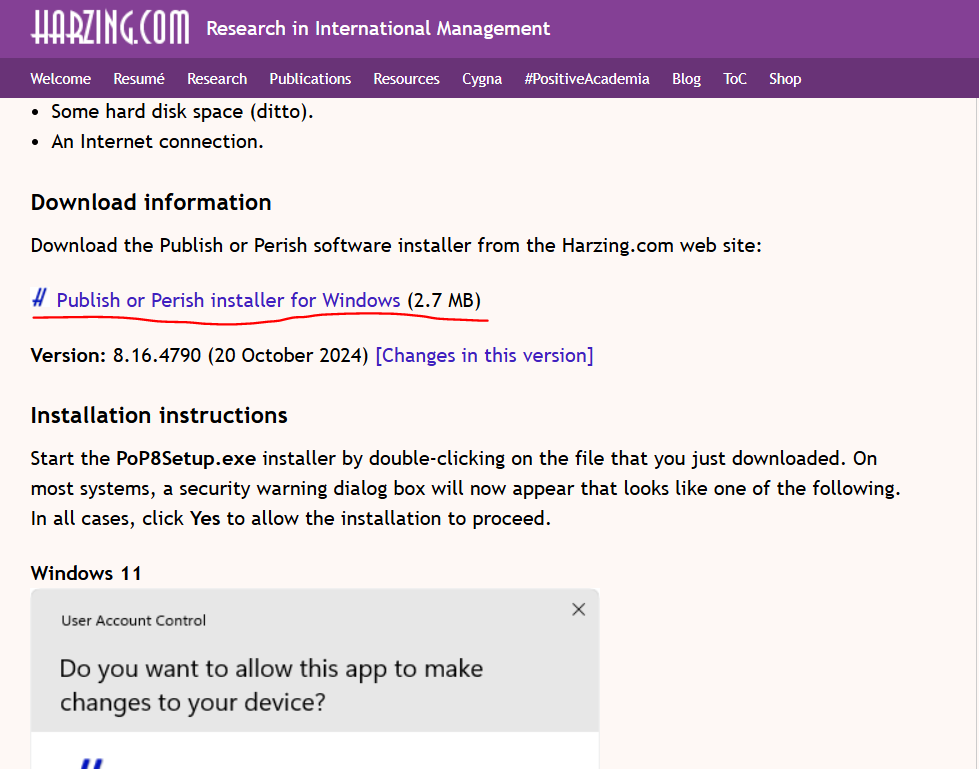979x769 pixels.
Task: Click the PoP8Setup.exe bold filename
Action: pyautogui.click(x=186, y=458)
